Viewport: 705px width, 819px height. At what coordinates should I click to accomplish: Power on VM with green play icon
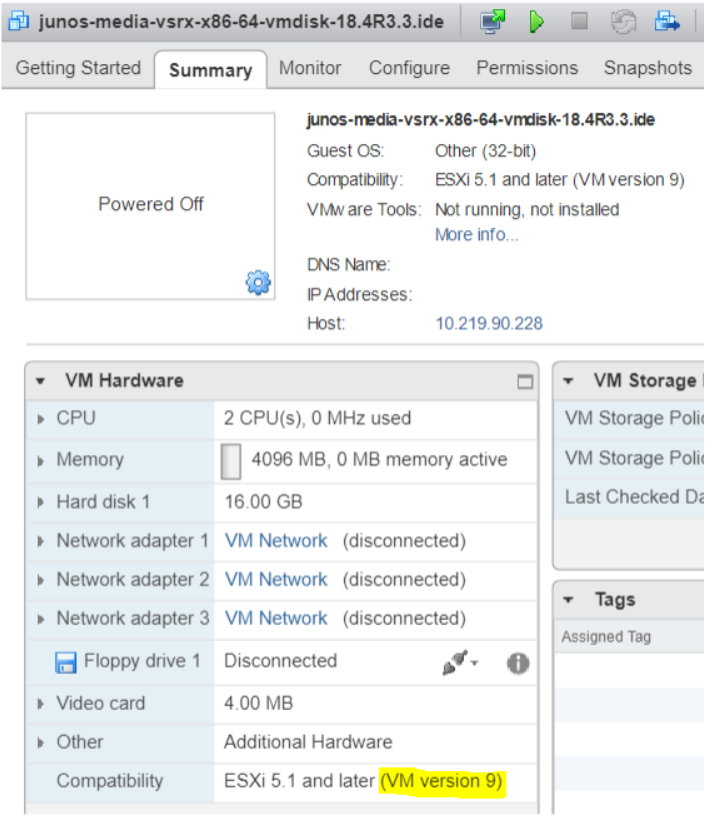tap(536, 21)
